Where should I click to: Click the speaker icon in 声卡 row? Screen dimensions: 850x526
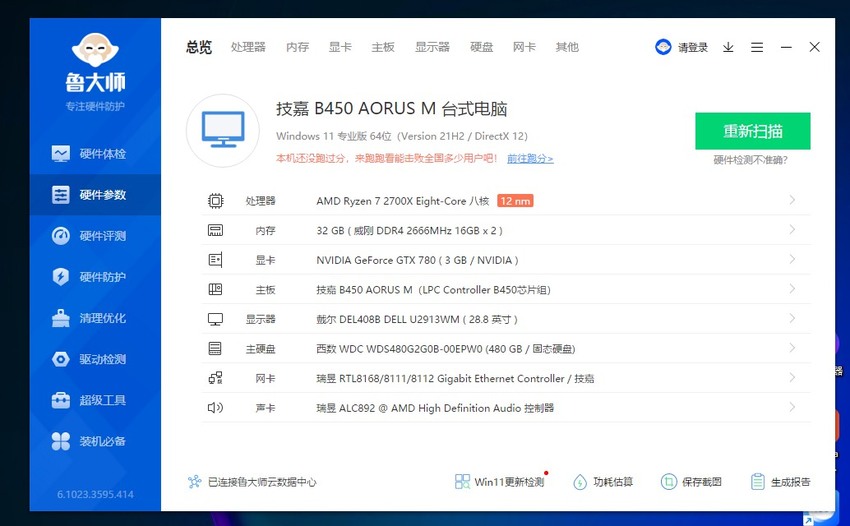(215, 407)
